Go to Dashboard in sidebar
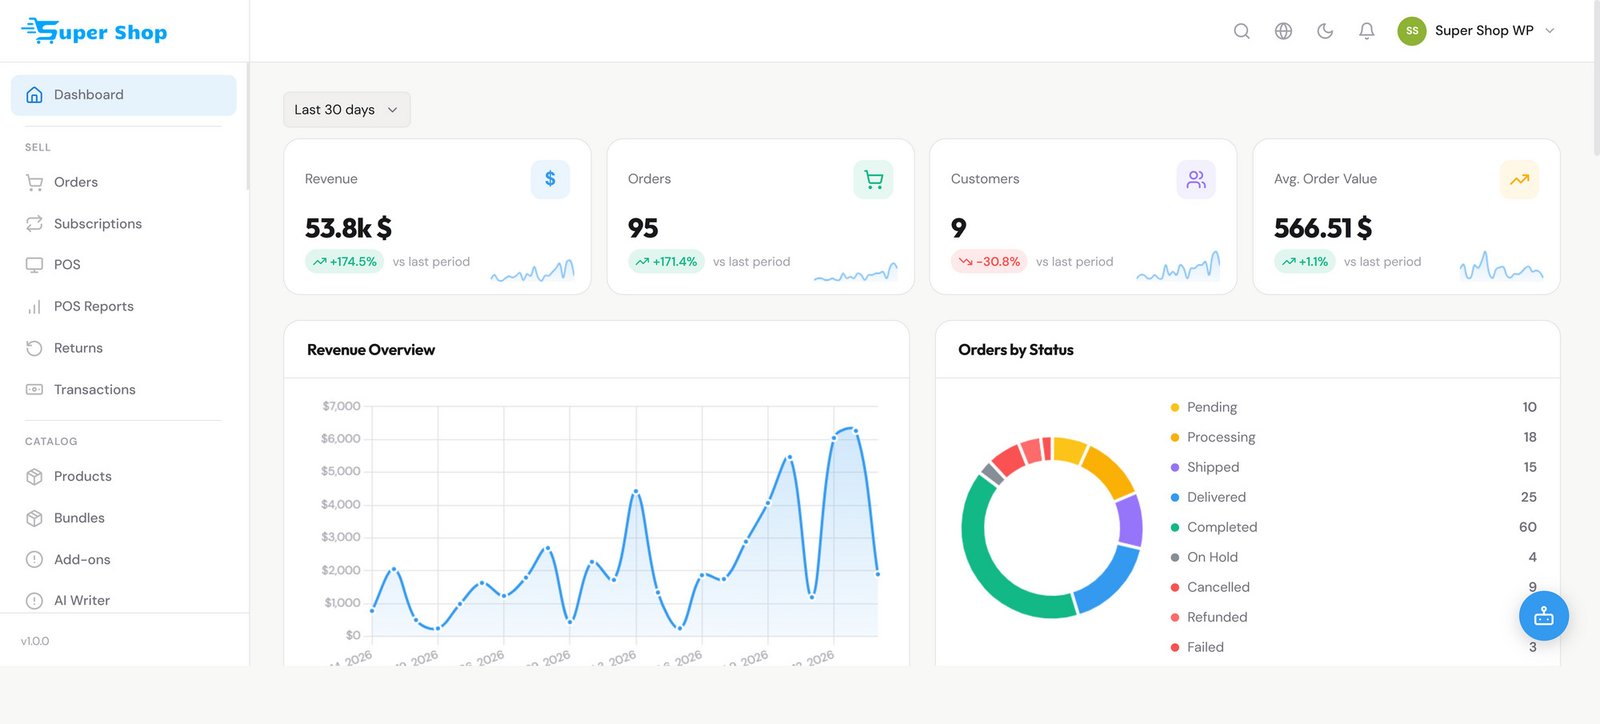This screenshot has width=1600, height=724. pyautogui.click(x=124, y=95)
